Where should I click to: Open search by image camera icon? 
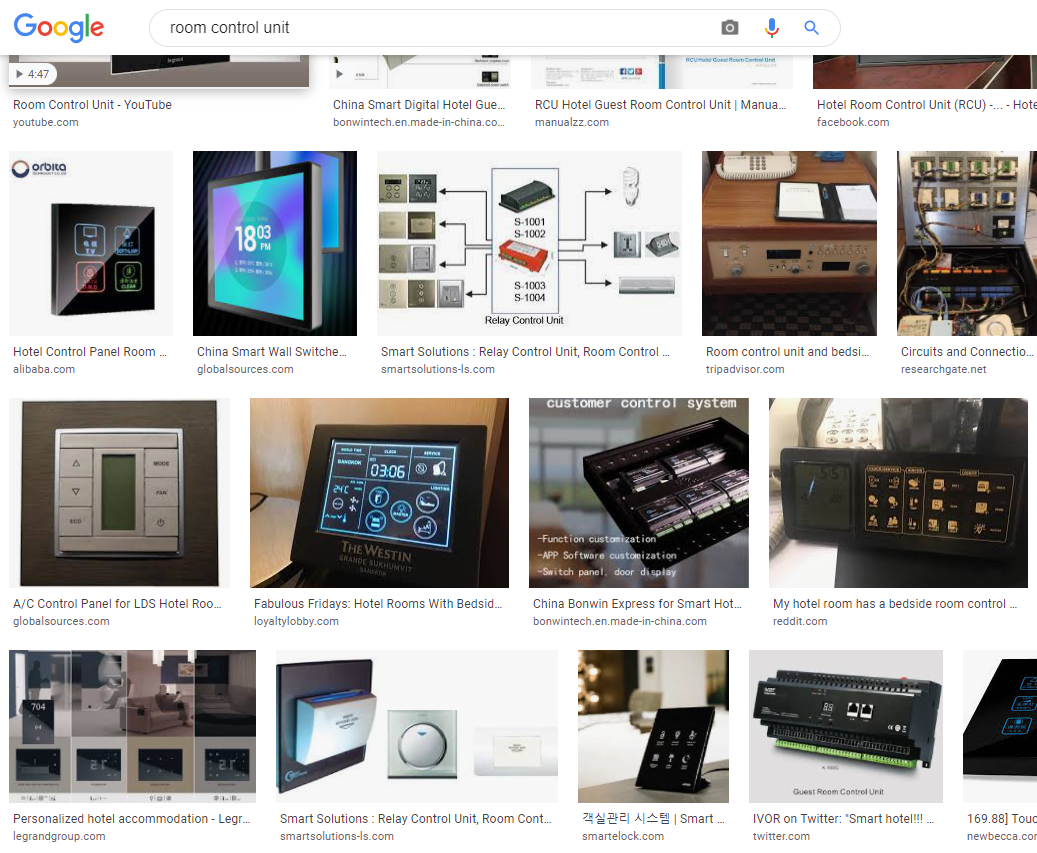(729, 28)
